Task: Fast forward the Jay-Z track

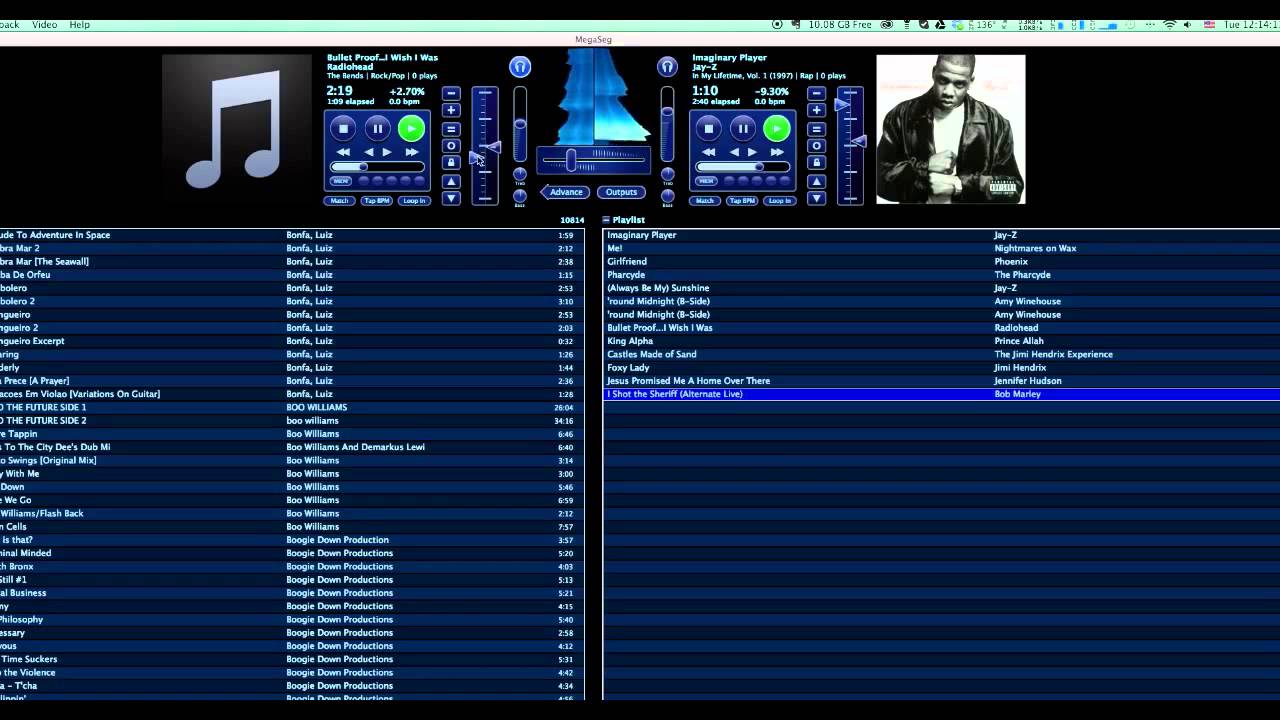Action: [x=777, y=152]
